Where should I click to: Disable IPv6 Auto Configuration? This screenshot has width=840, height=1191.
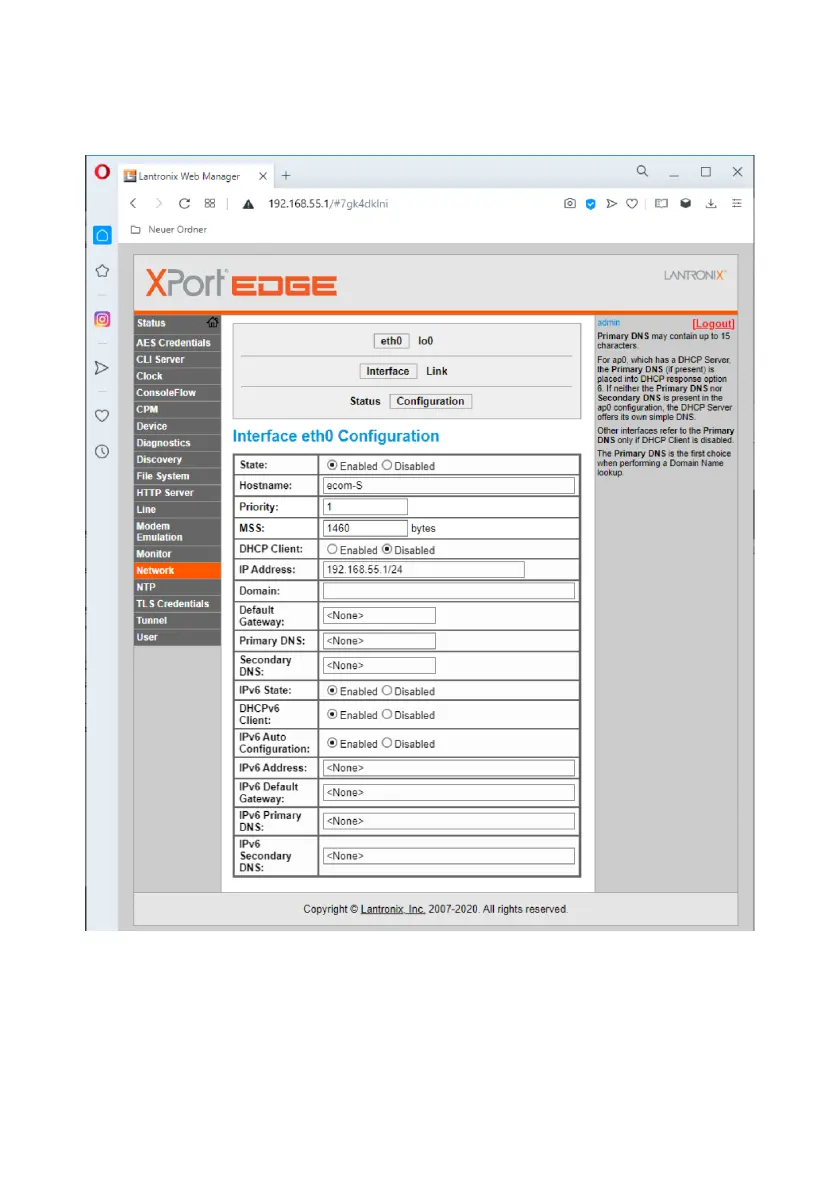click(x=387, y=743)
